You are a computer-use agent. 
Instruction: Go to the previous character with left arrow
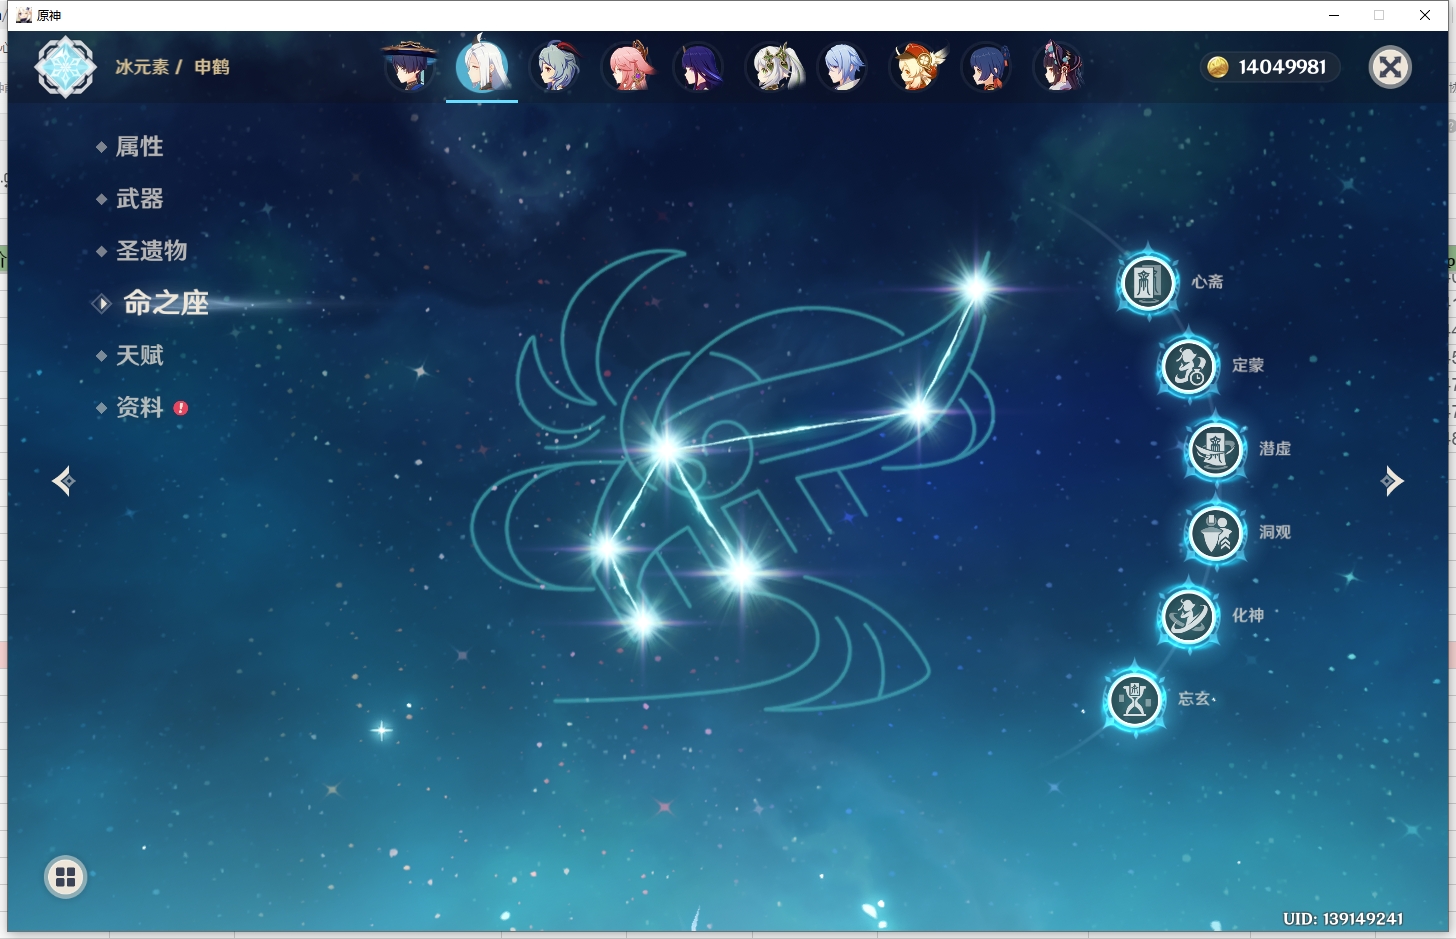coord(64,481)
